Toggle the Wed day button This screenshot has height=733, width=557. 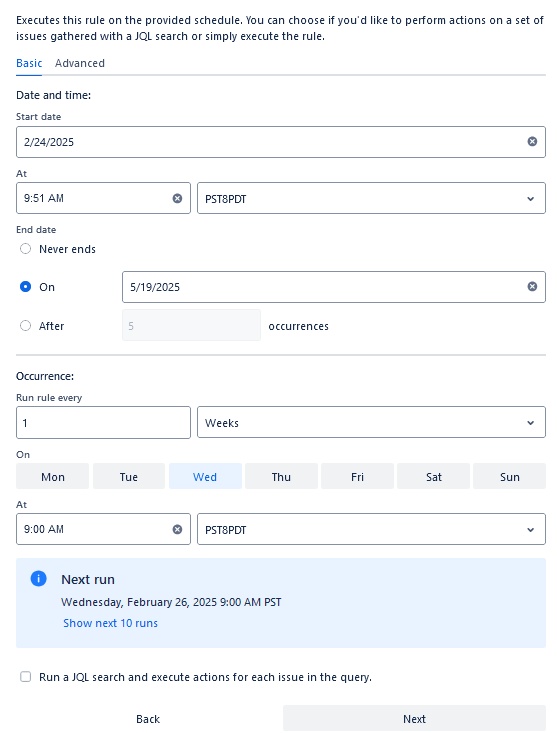205,476
